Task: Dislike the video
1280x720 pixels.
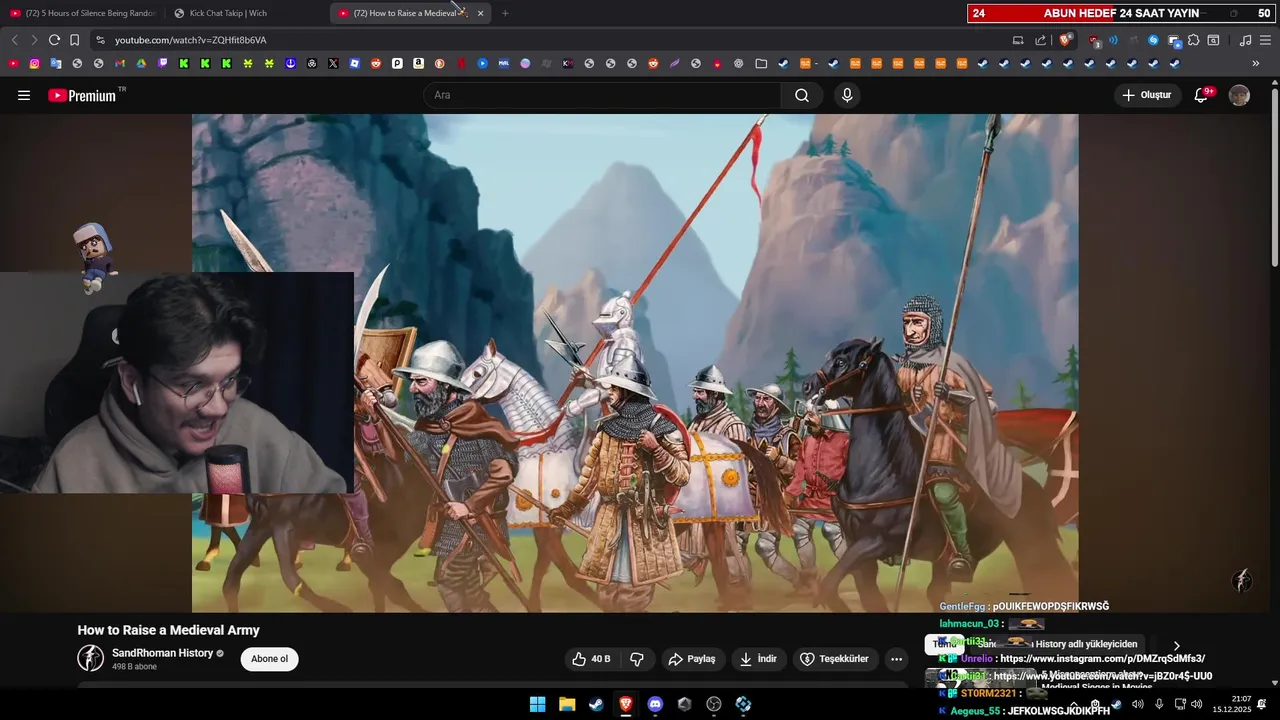Action: point(636,659)
